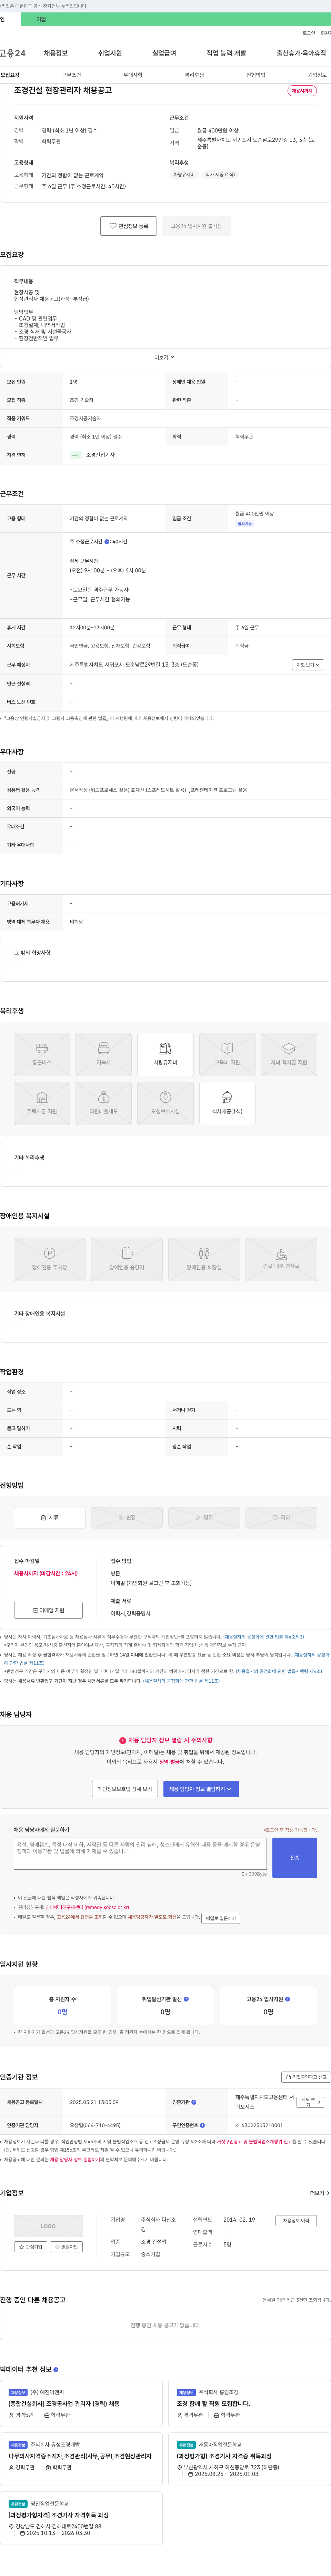Image resolution: width=331 pixels, height=2576 pixels.
Task: Expand job description with 더보기
Action: (164, 357)
